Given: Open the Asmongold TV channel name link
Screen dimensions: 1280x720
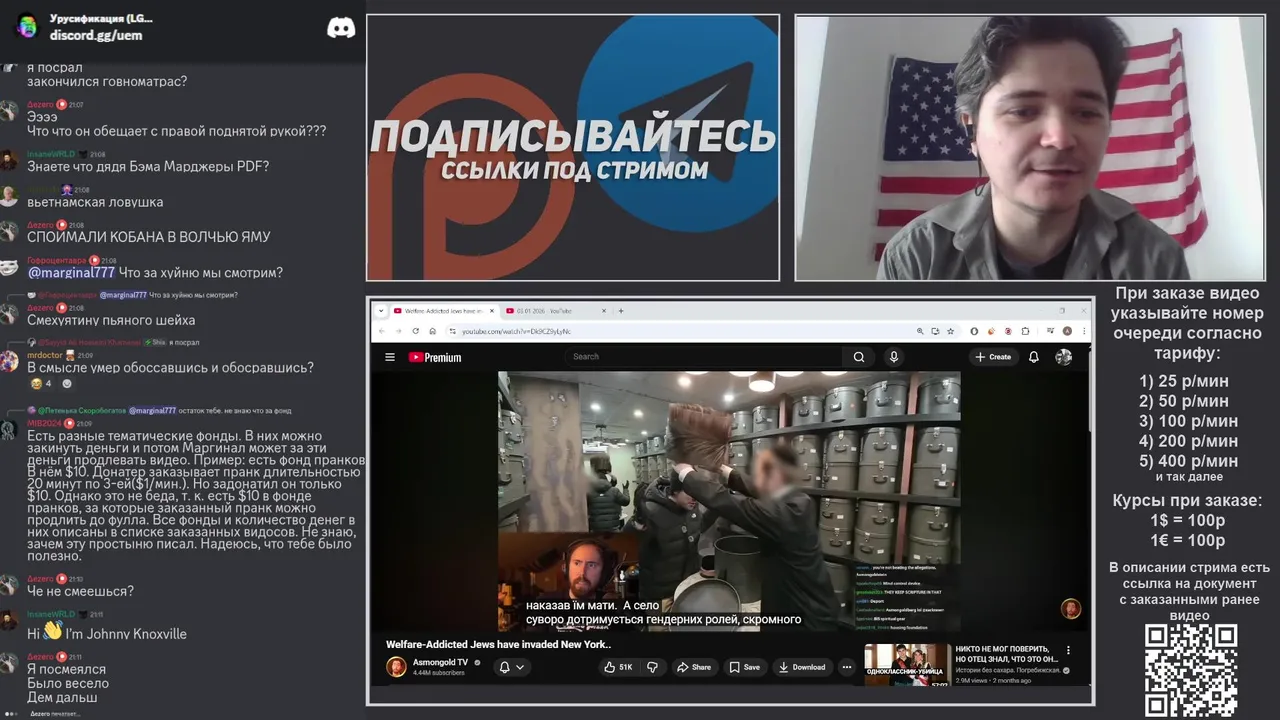Looking at the screenshot, I should pos(441,662).
